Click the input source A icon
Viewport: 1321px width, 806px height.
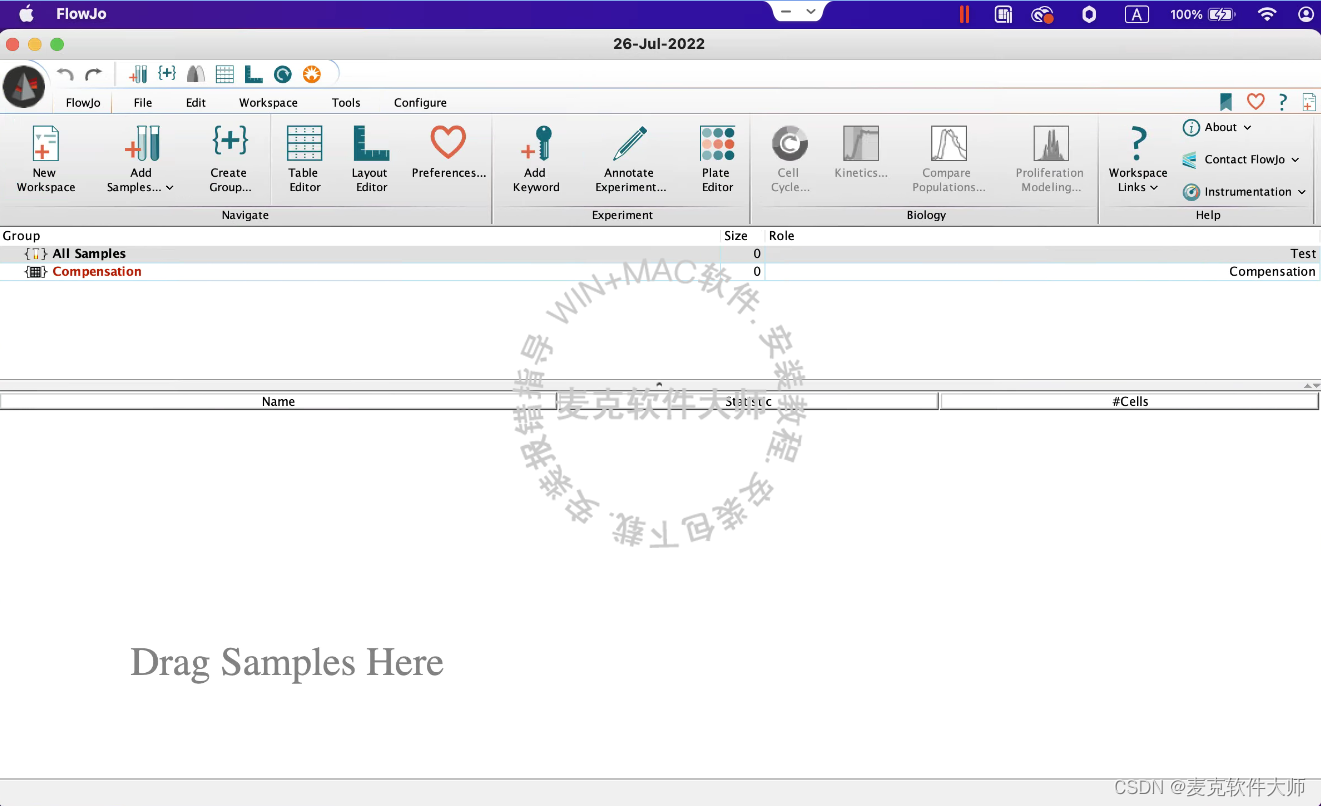[1137, 14]
